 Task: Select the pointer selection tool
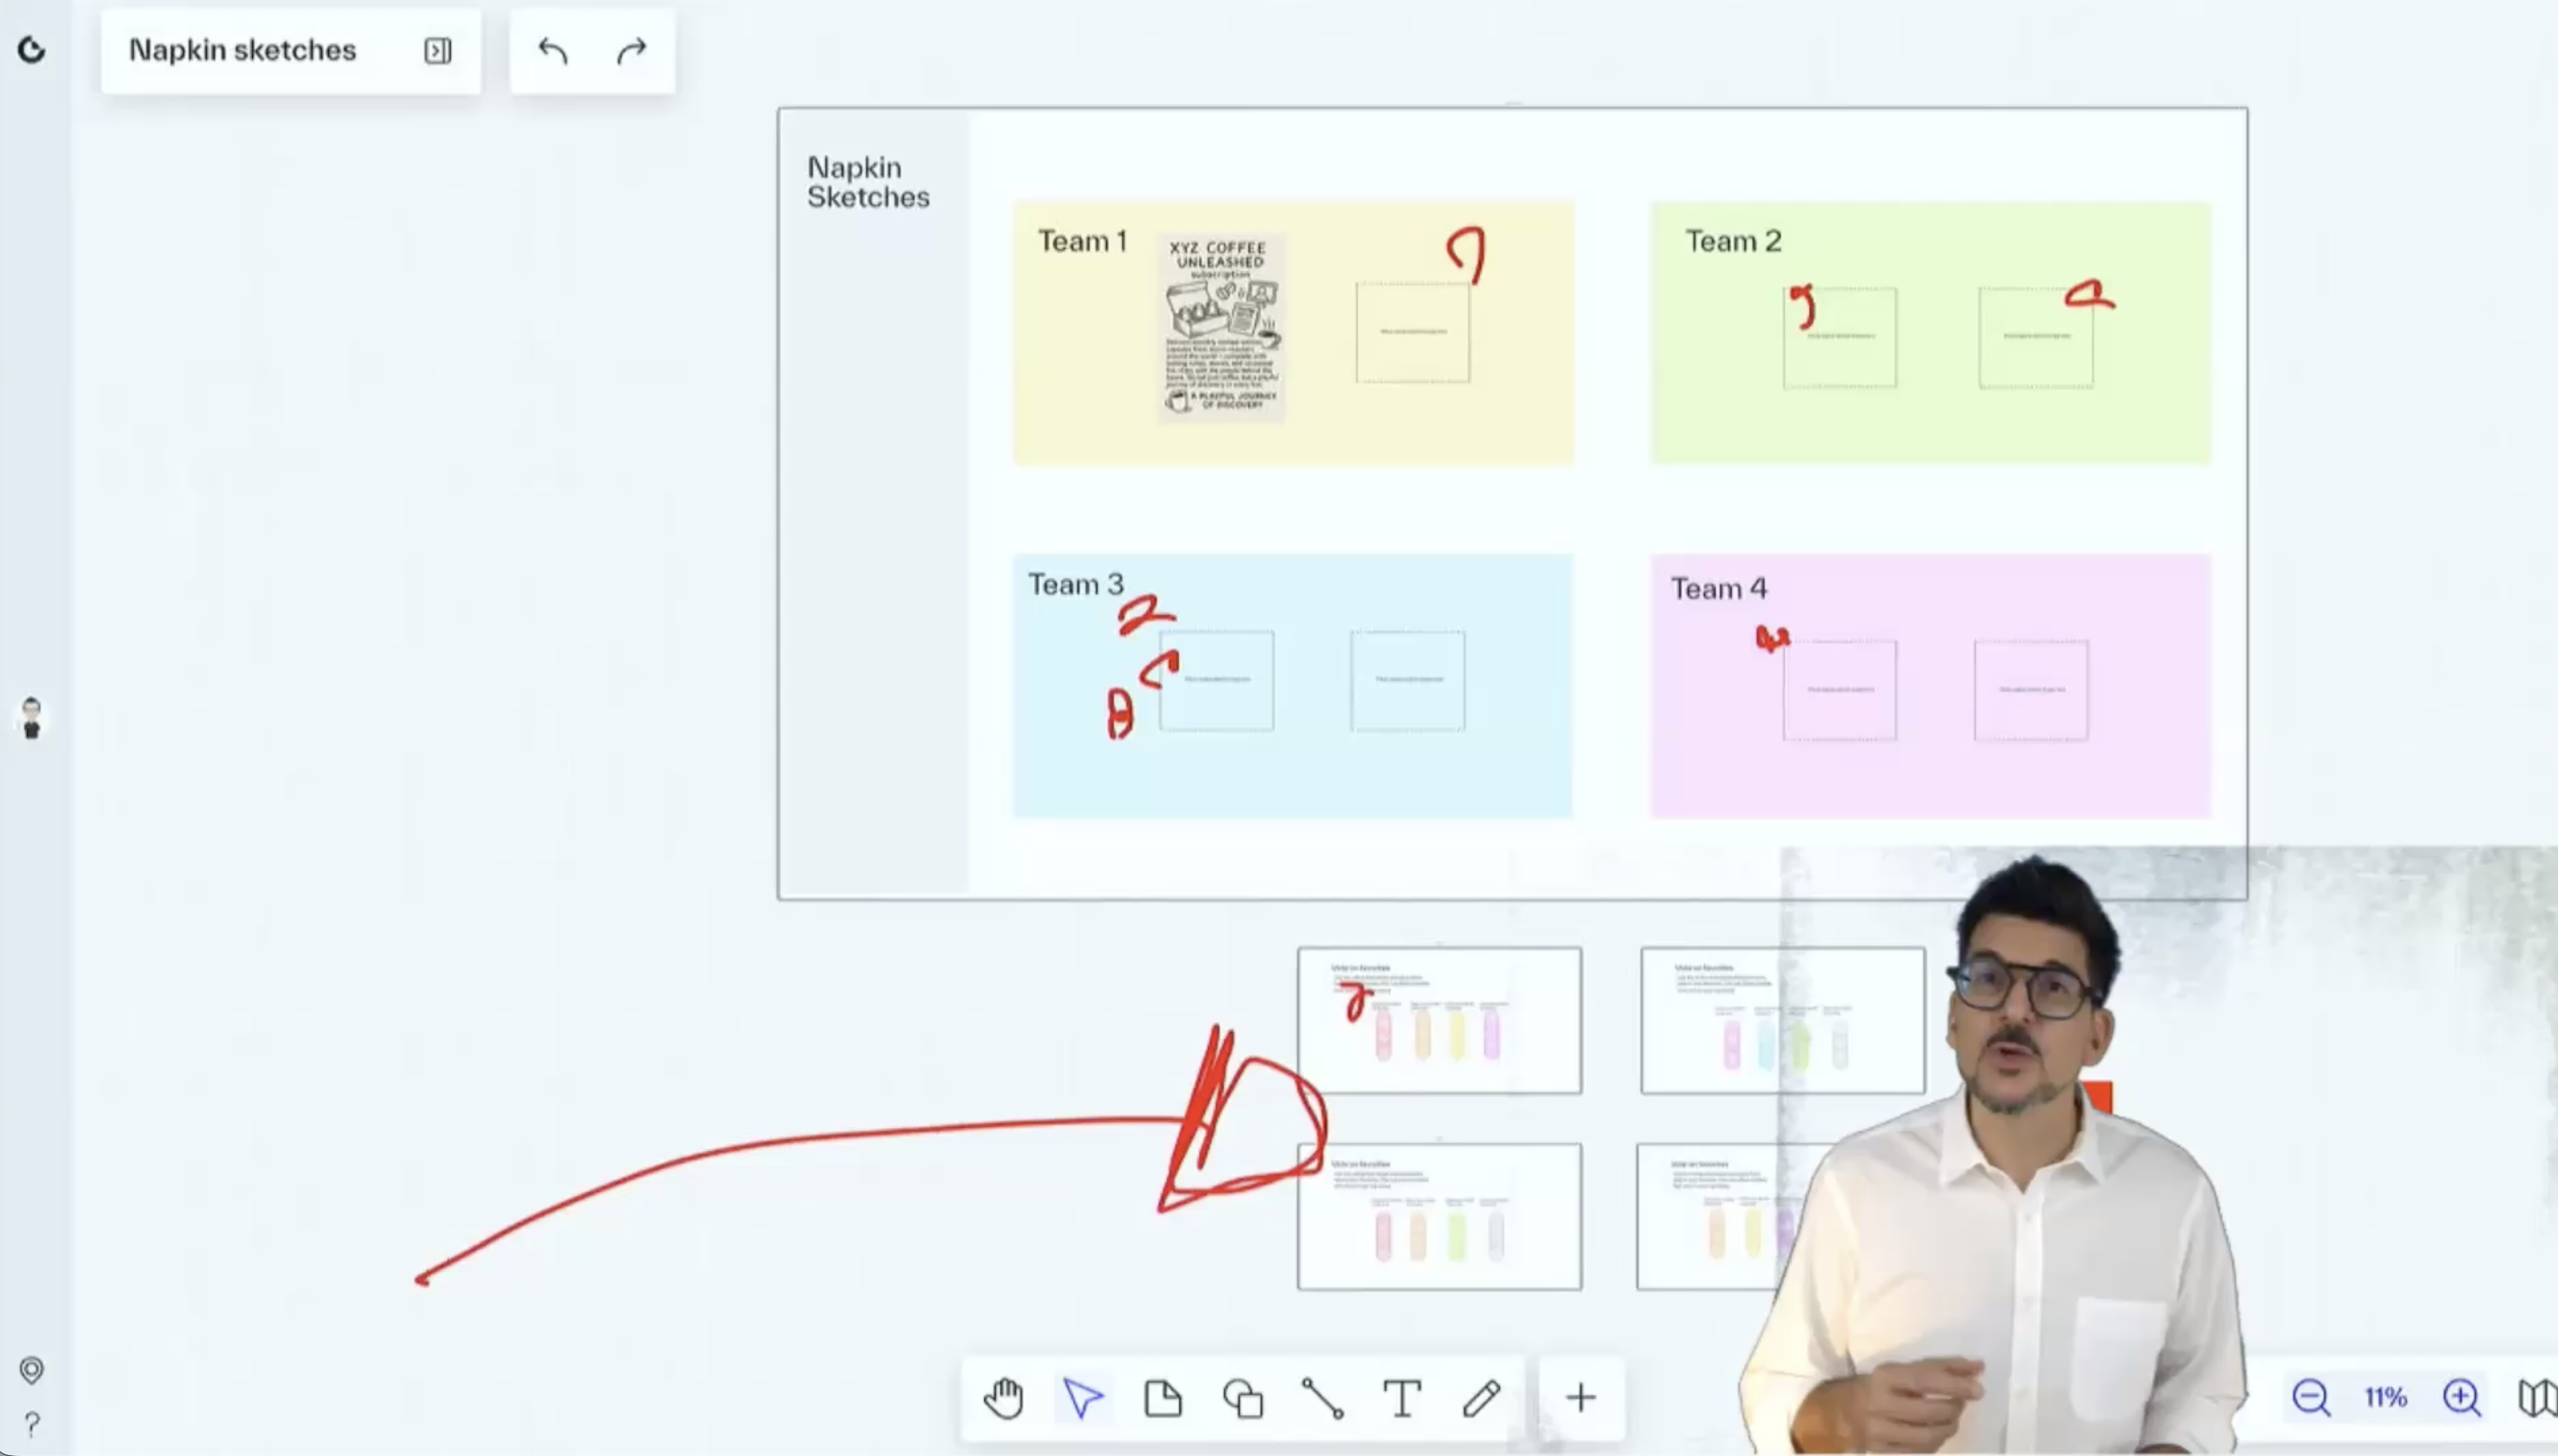(1083, 1398)
